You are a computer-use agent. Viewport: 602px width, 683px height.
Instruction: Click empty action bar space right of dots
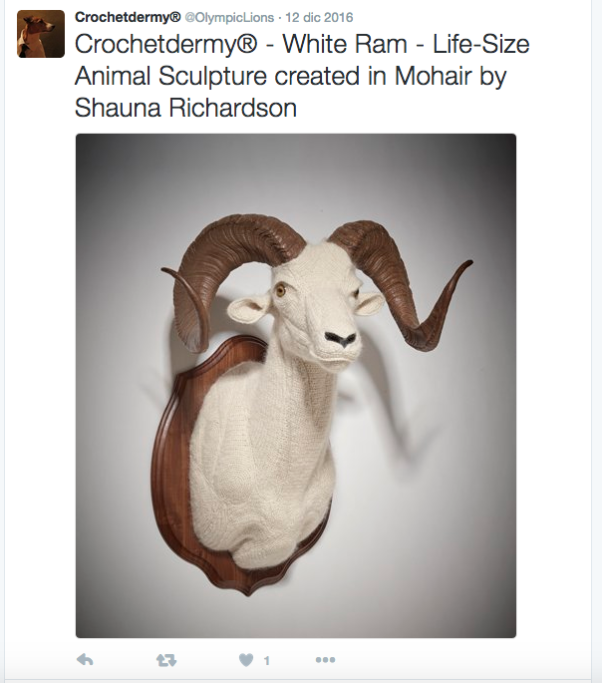click(450, 660)
